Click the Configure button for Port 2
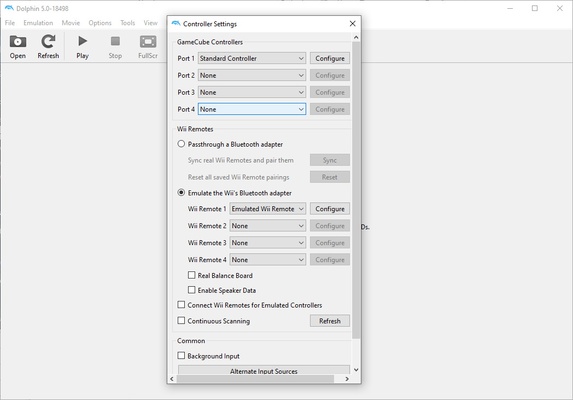573x400 pixels. pos(330,75)
